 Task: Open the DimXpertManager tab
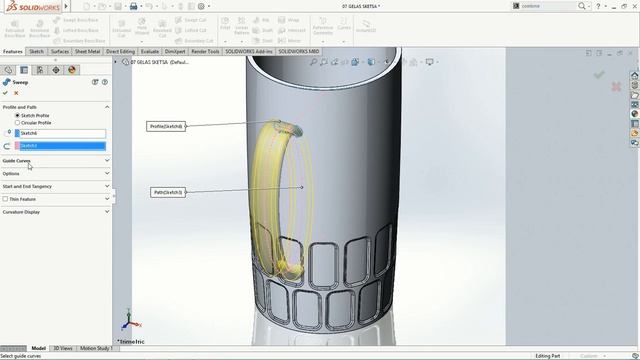pyautogui.click(x=56, y=70)
